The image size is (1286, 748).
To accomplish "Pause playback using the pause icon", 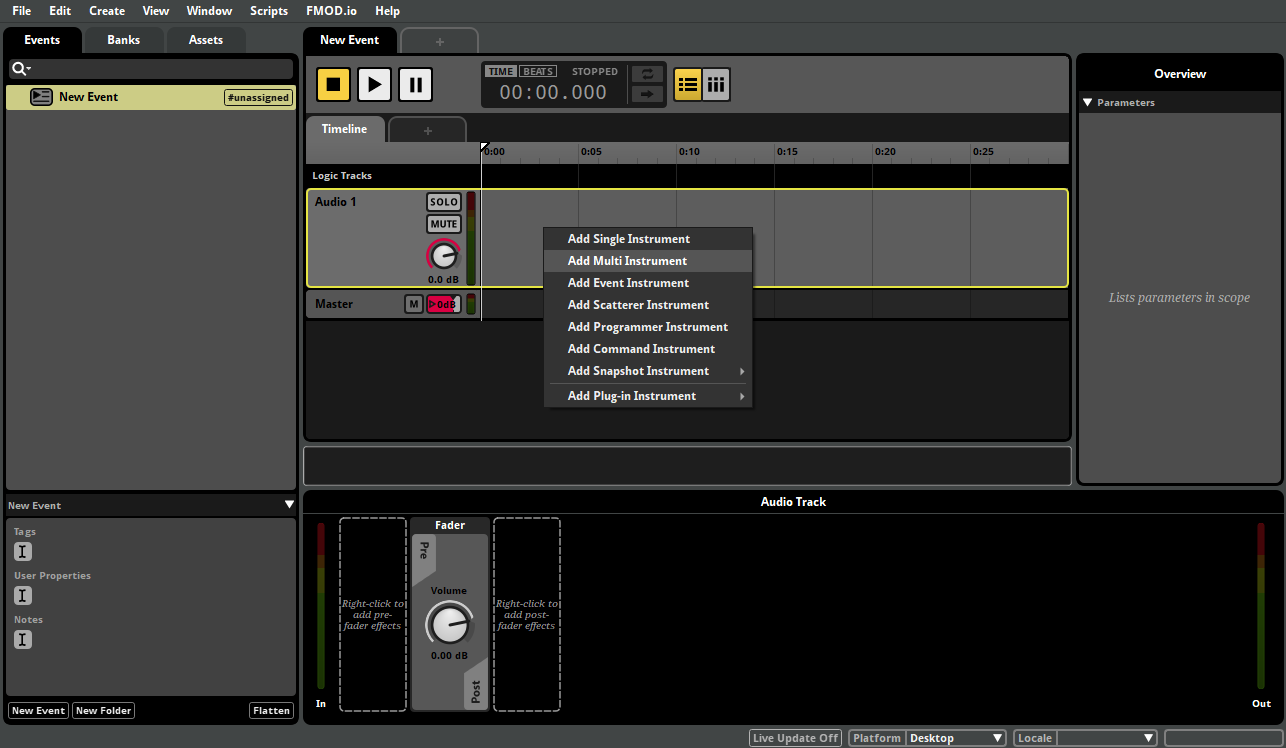I will point(415,84).
